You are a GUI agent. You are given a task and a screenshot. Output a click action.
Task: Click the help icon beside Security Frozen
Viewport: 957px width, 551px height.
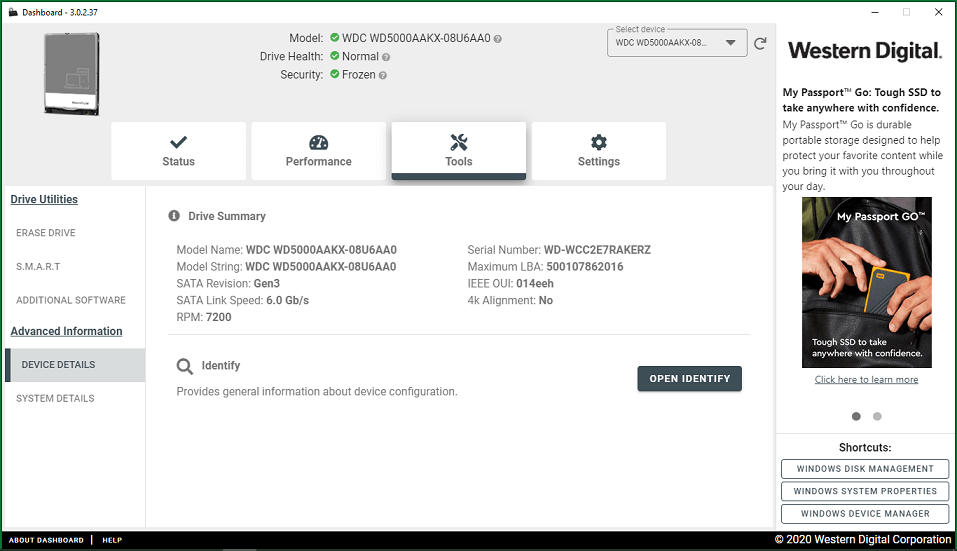383,76
